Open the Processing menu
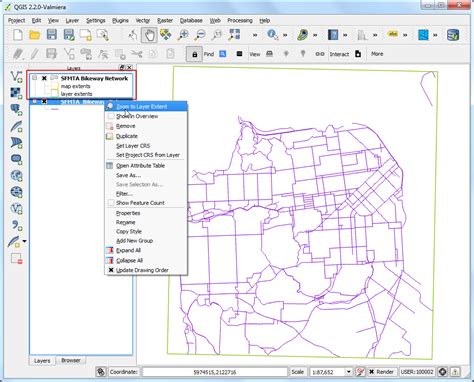 pos(240,21)
